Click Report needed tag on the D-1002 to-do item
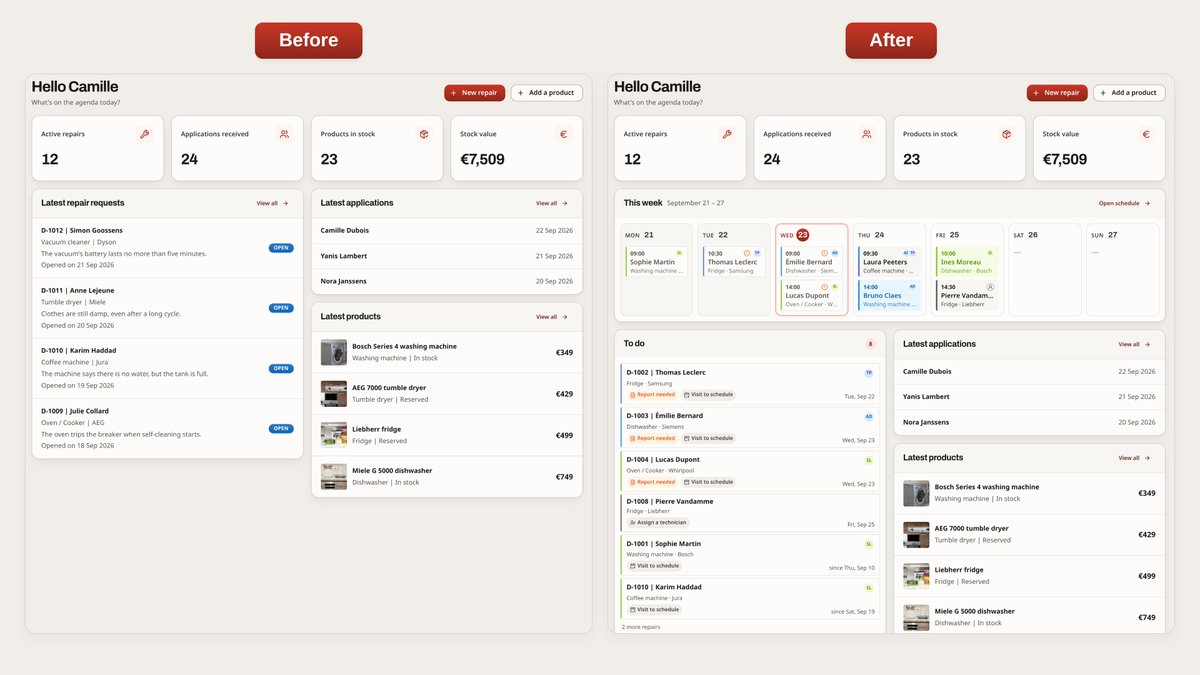Viewport: 1200px width, 675px height. pyautogui.click(x=652, y=395)
